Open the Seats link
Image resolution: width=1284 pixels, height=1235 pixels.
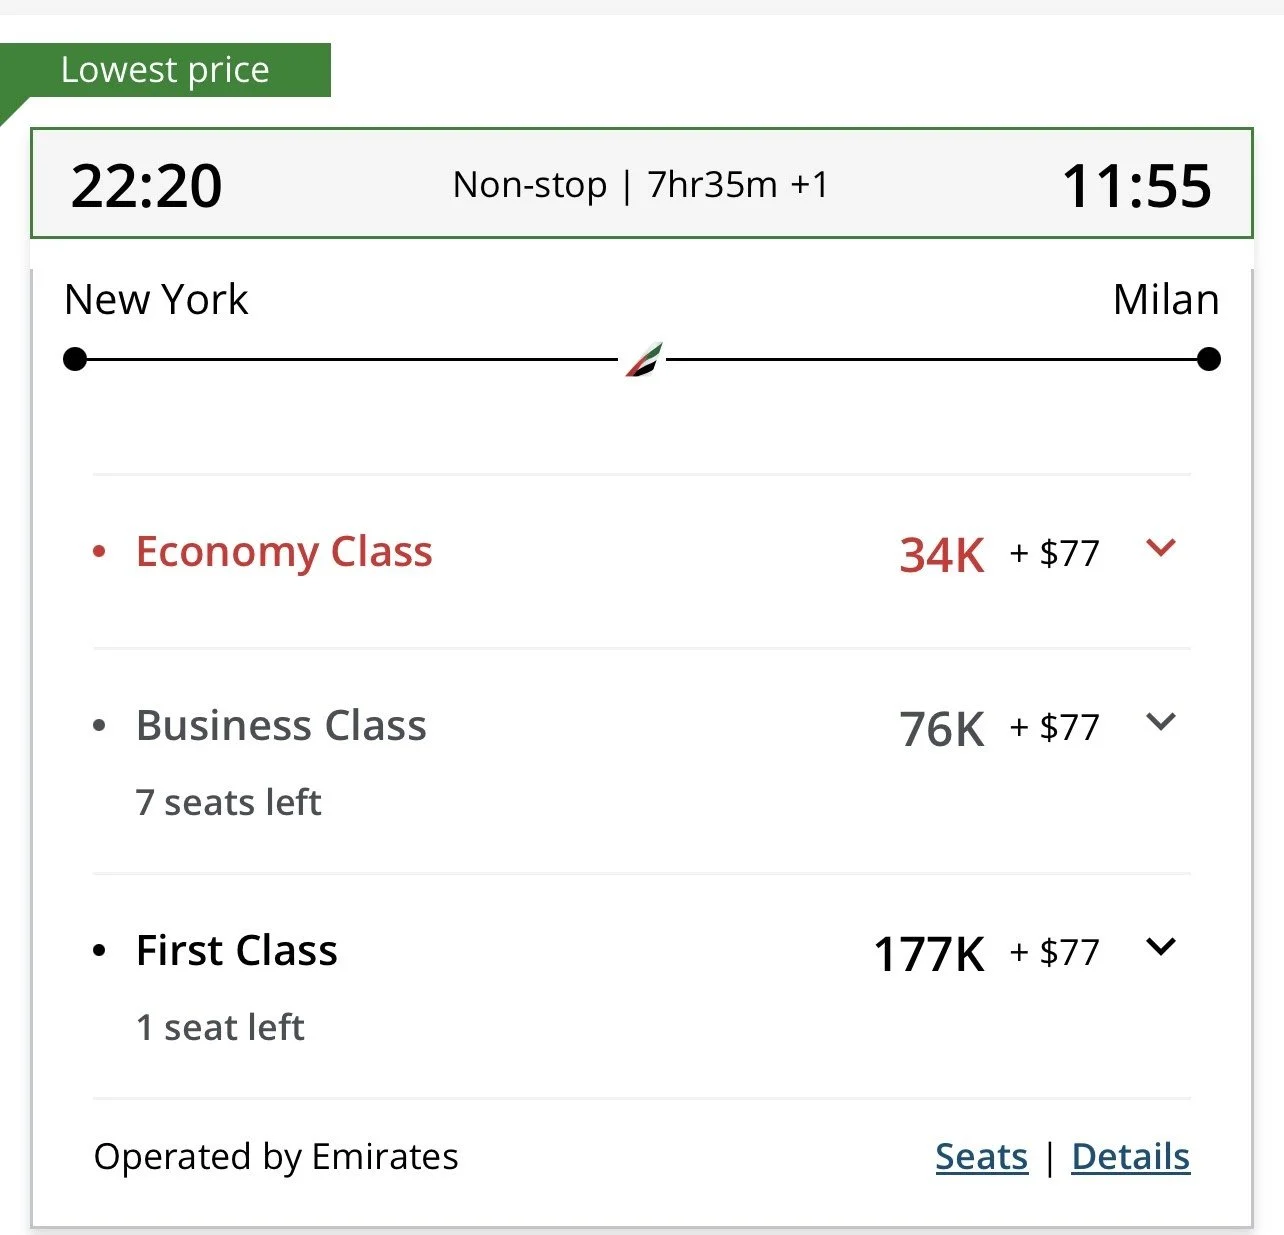pyautogui.click(x=981, y=1157)
